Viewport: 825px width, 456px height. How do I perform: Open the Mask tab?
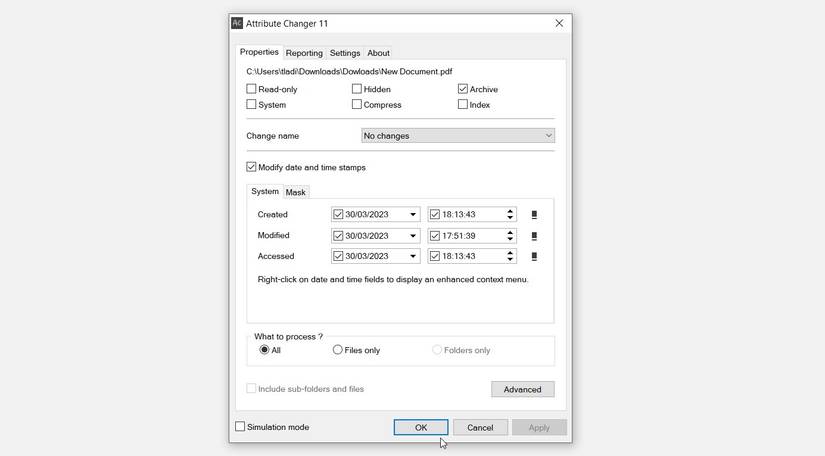296,192
